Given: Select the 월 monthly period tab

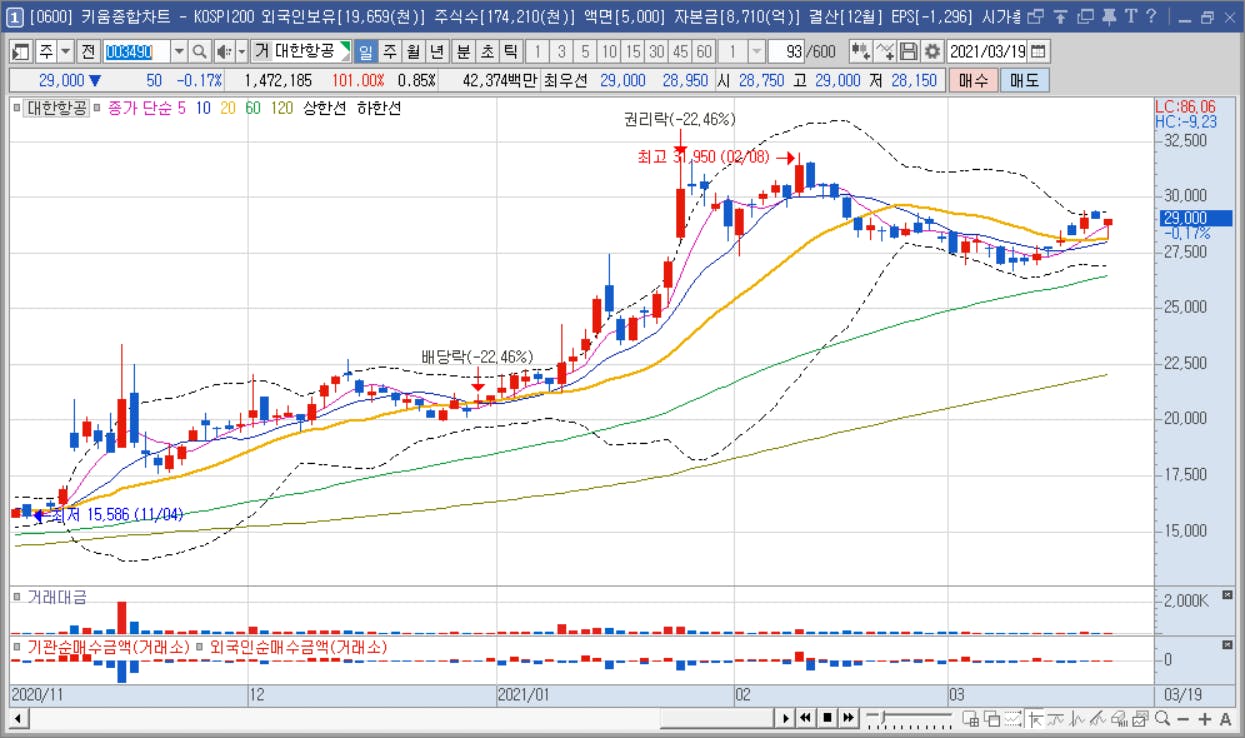Looking at the screenshot, I should 412,51.
